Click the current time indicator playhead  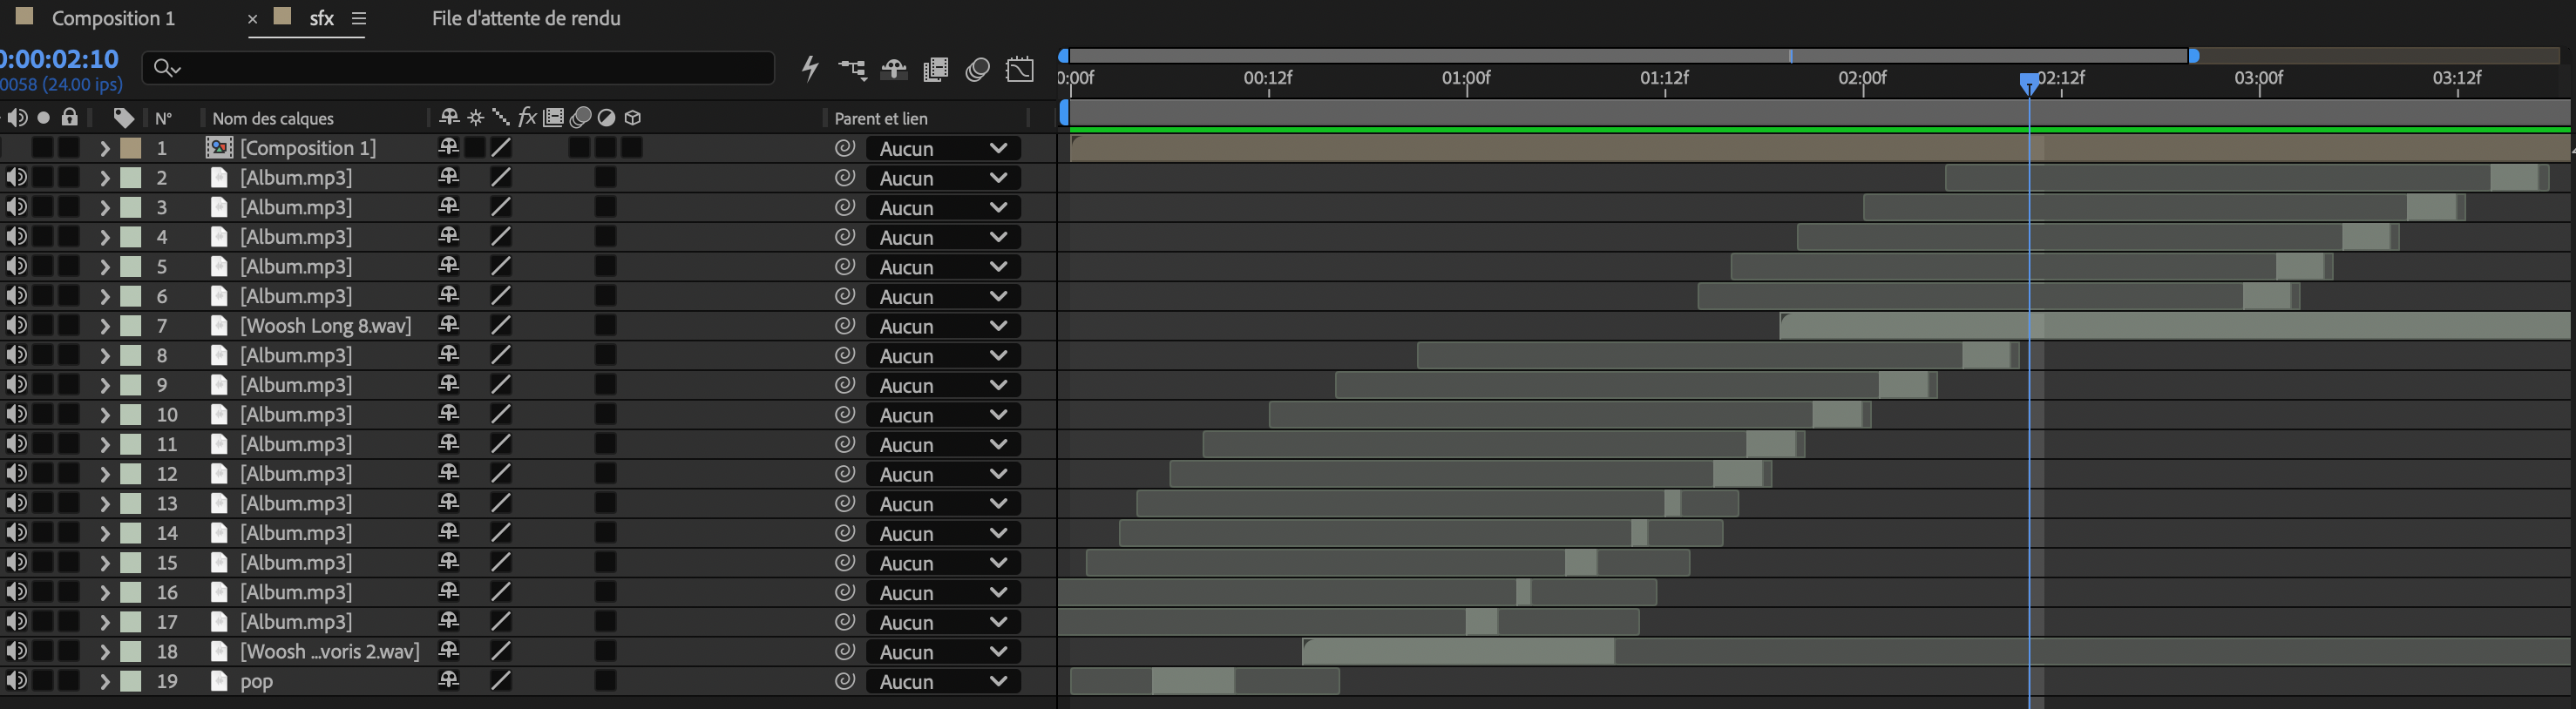coord(2029,83)
